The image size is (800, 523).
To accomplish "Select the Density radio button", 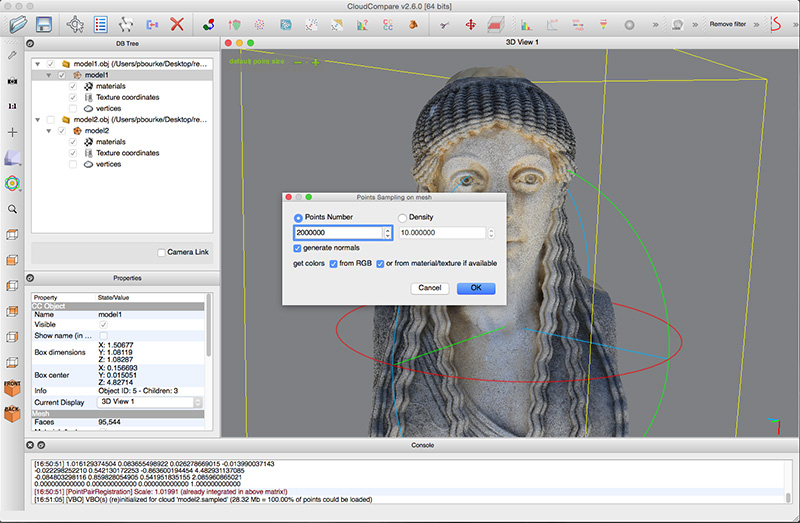I will 402,218.
